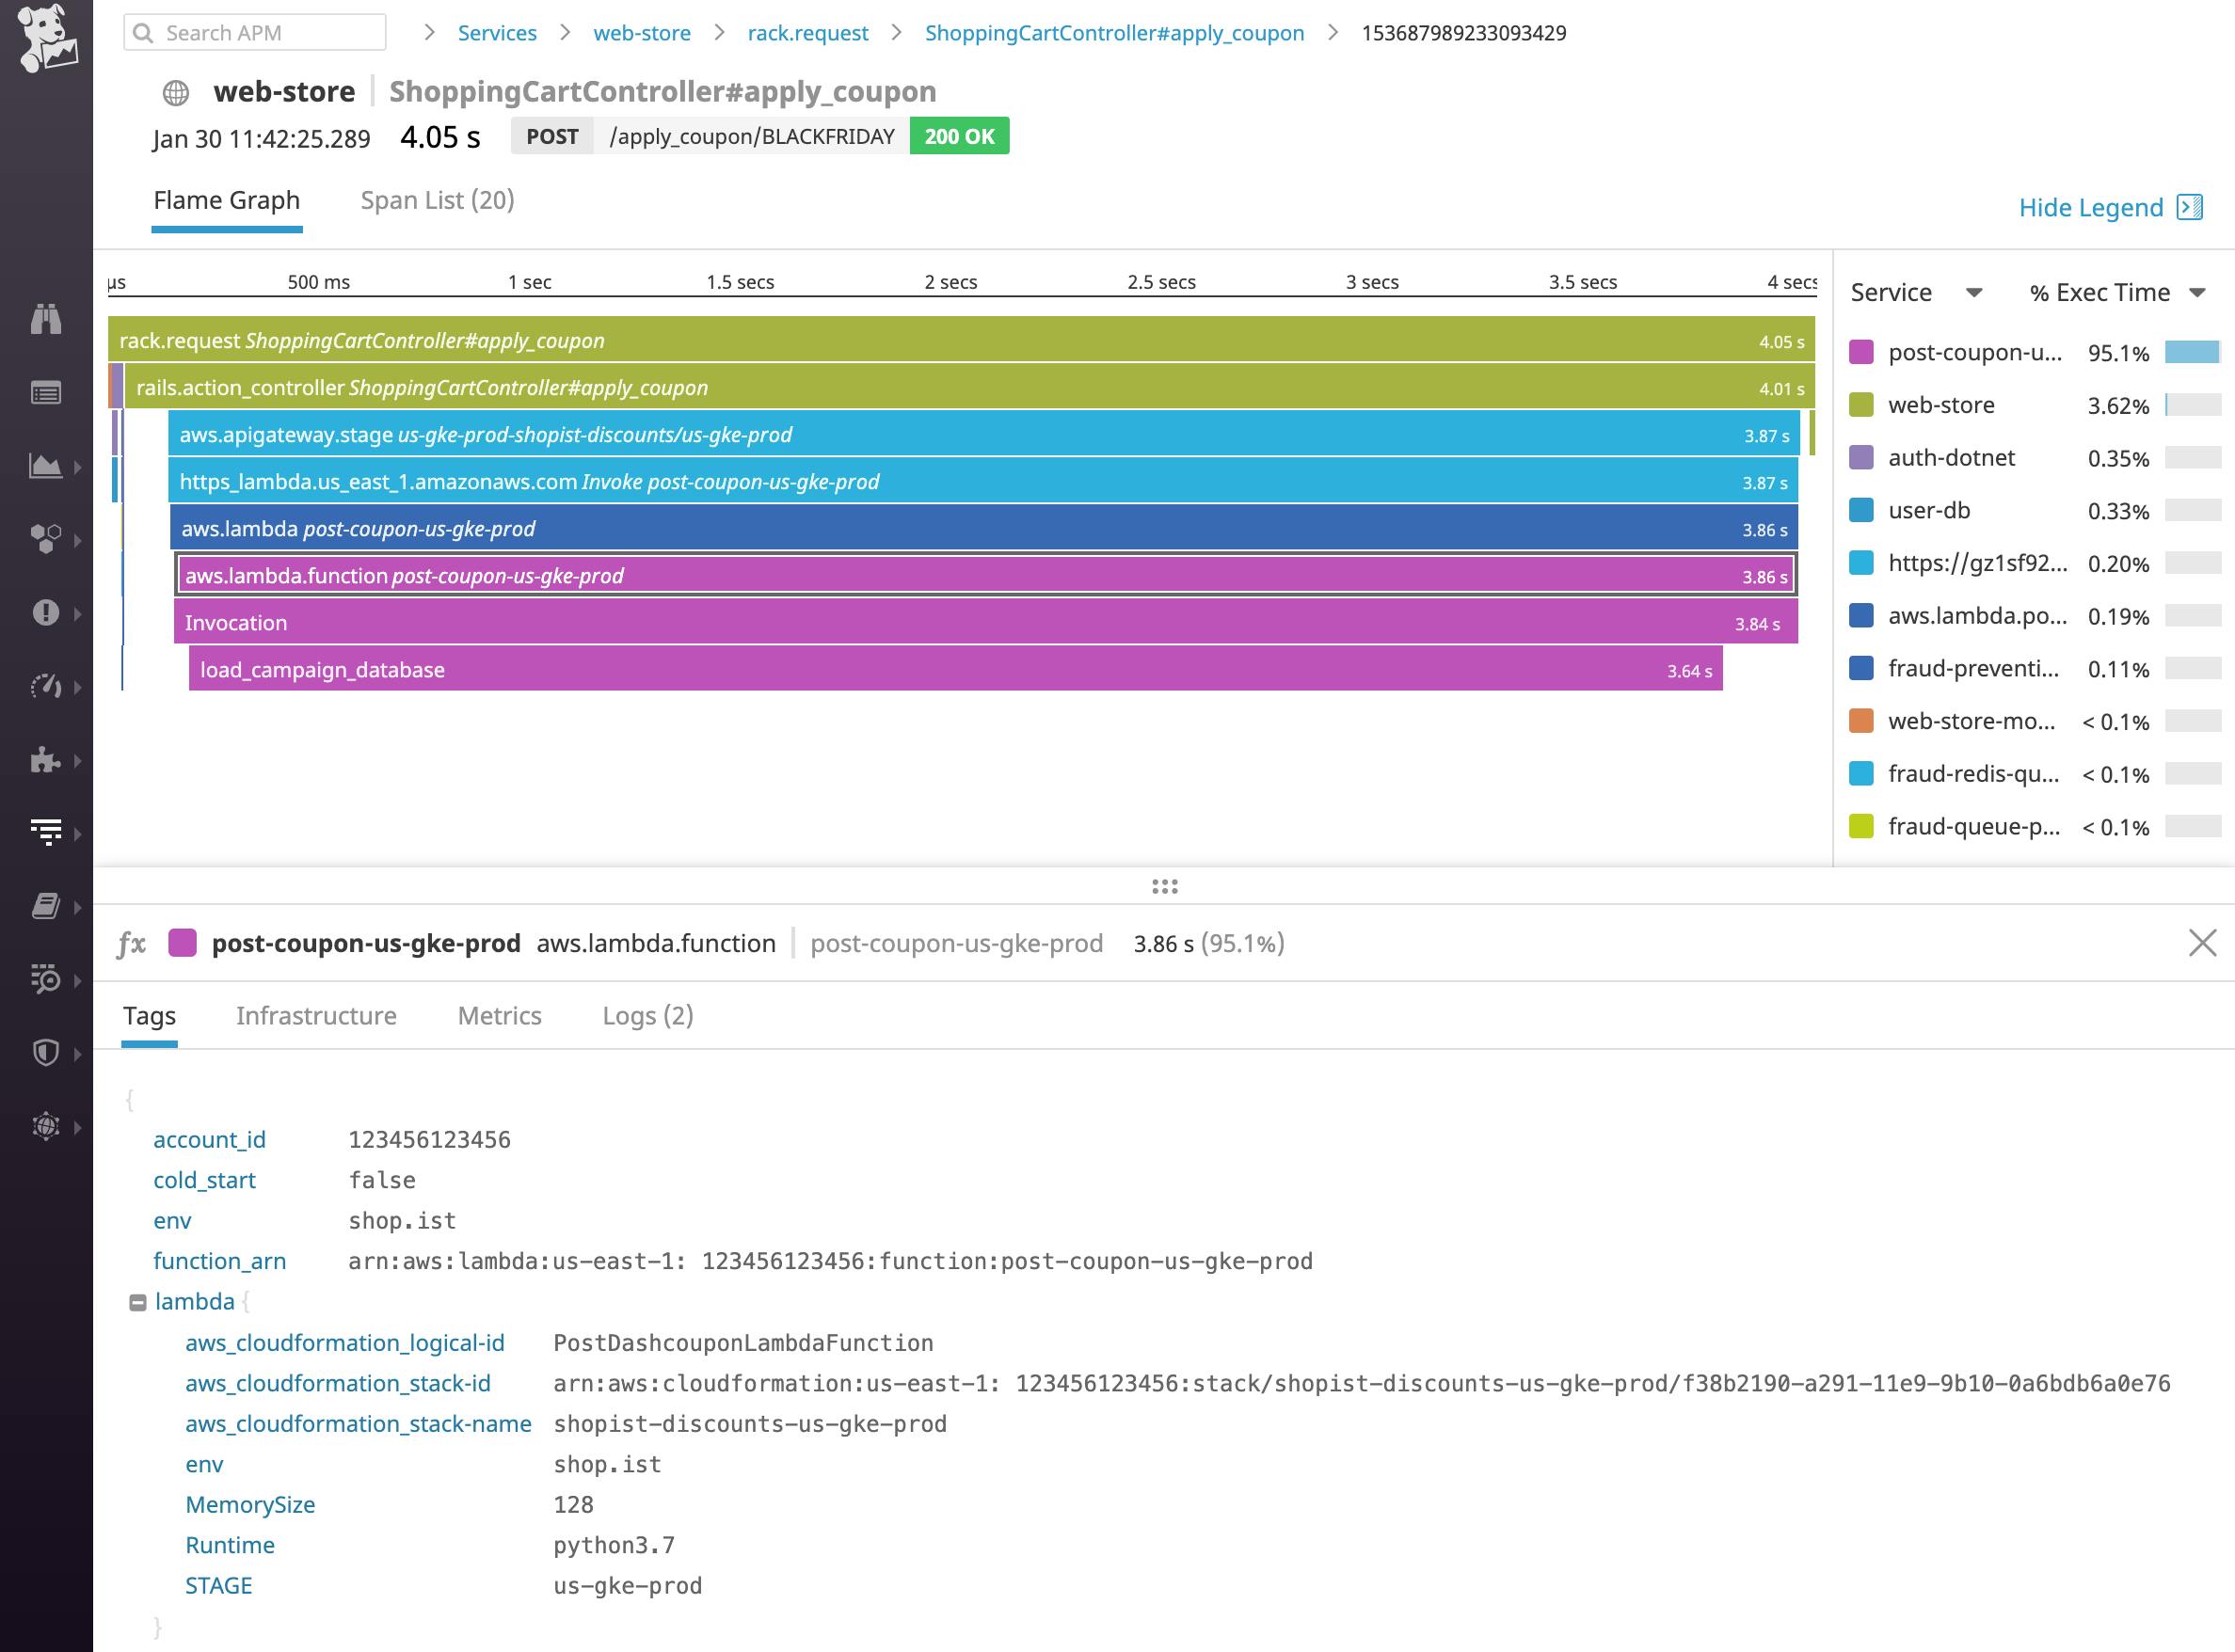Click the Hide Legend link
2235x1652 pixels.
[2090, 207]
